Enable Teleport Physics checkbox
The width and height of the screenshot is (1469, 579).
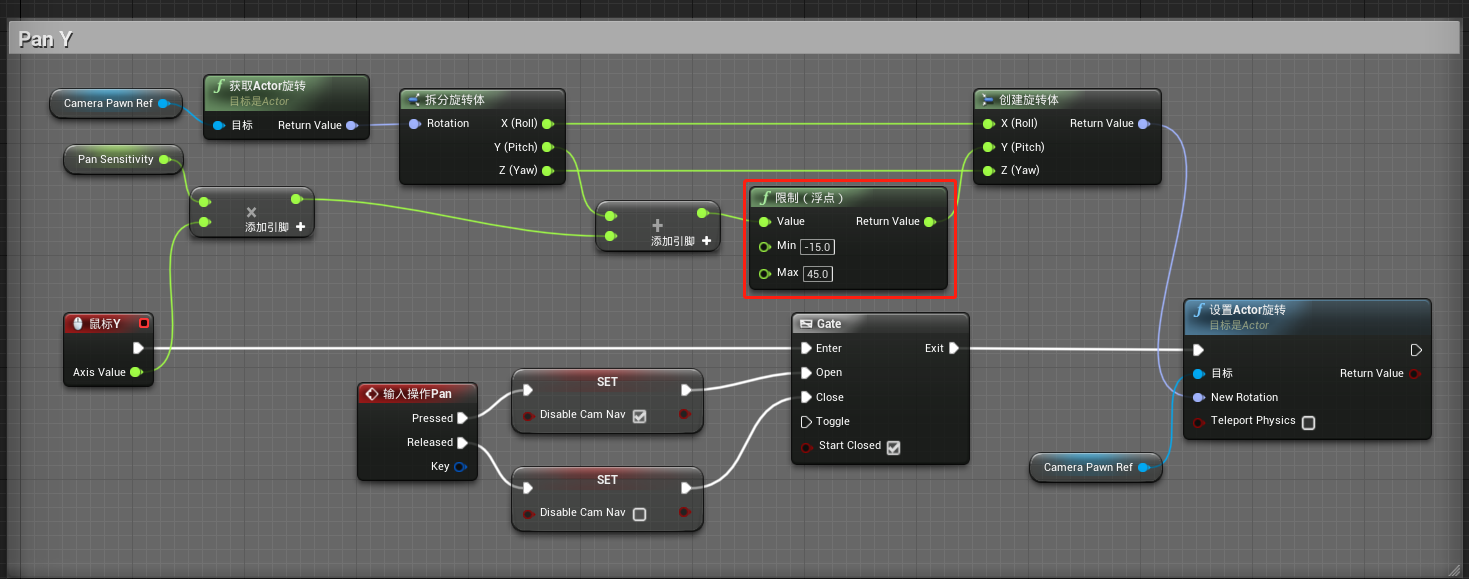pos(1308,422)
